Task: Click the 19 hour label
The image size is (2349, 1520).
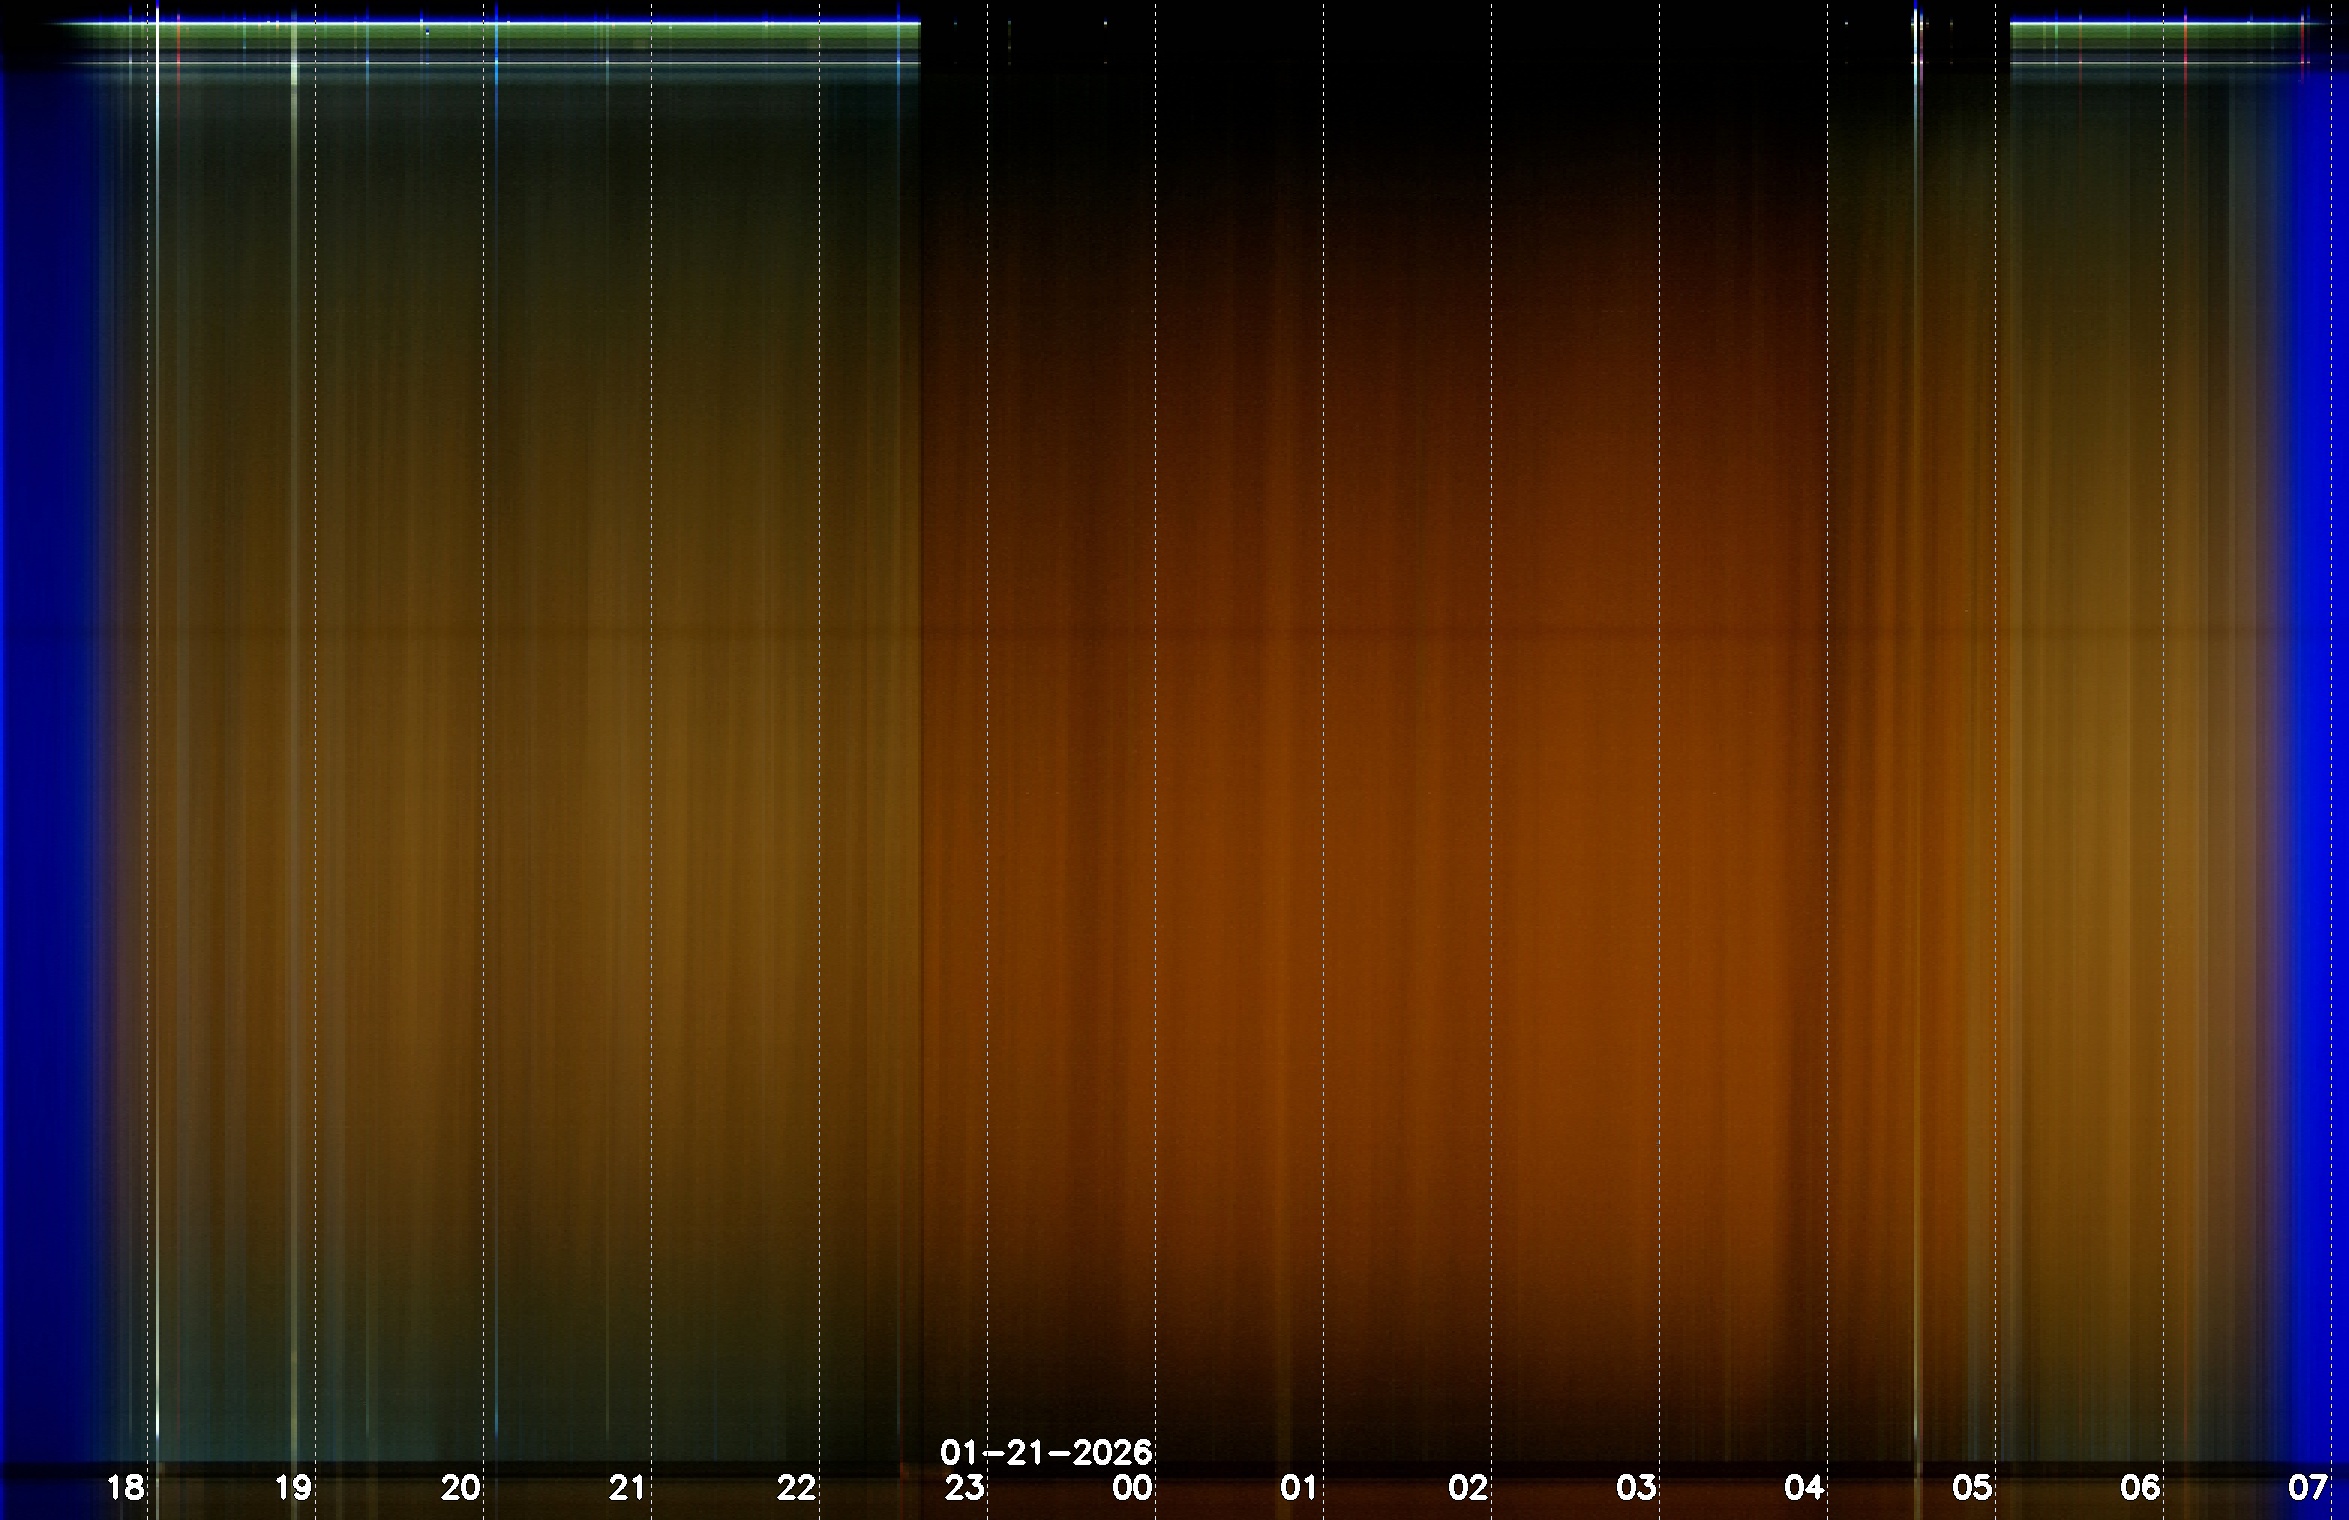Action: point(293,1488)
